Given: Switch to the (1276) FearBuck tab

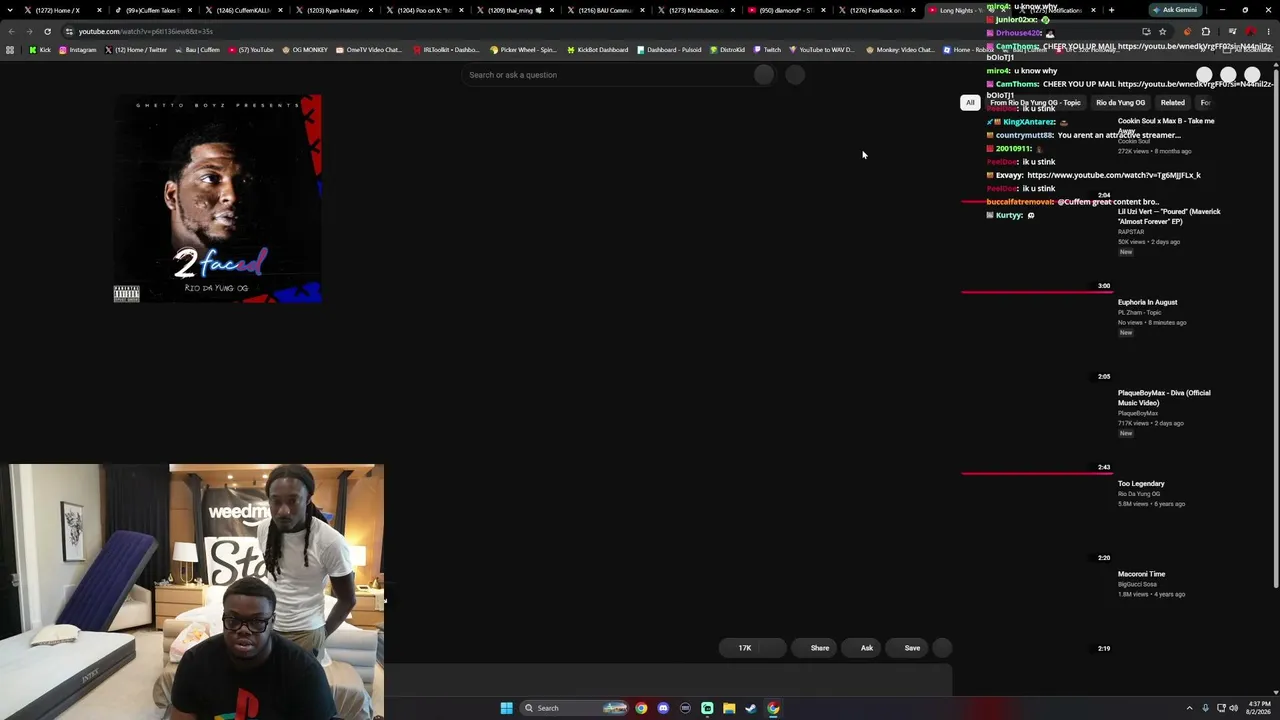Looking at the screenshot, I should 875,10.
